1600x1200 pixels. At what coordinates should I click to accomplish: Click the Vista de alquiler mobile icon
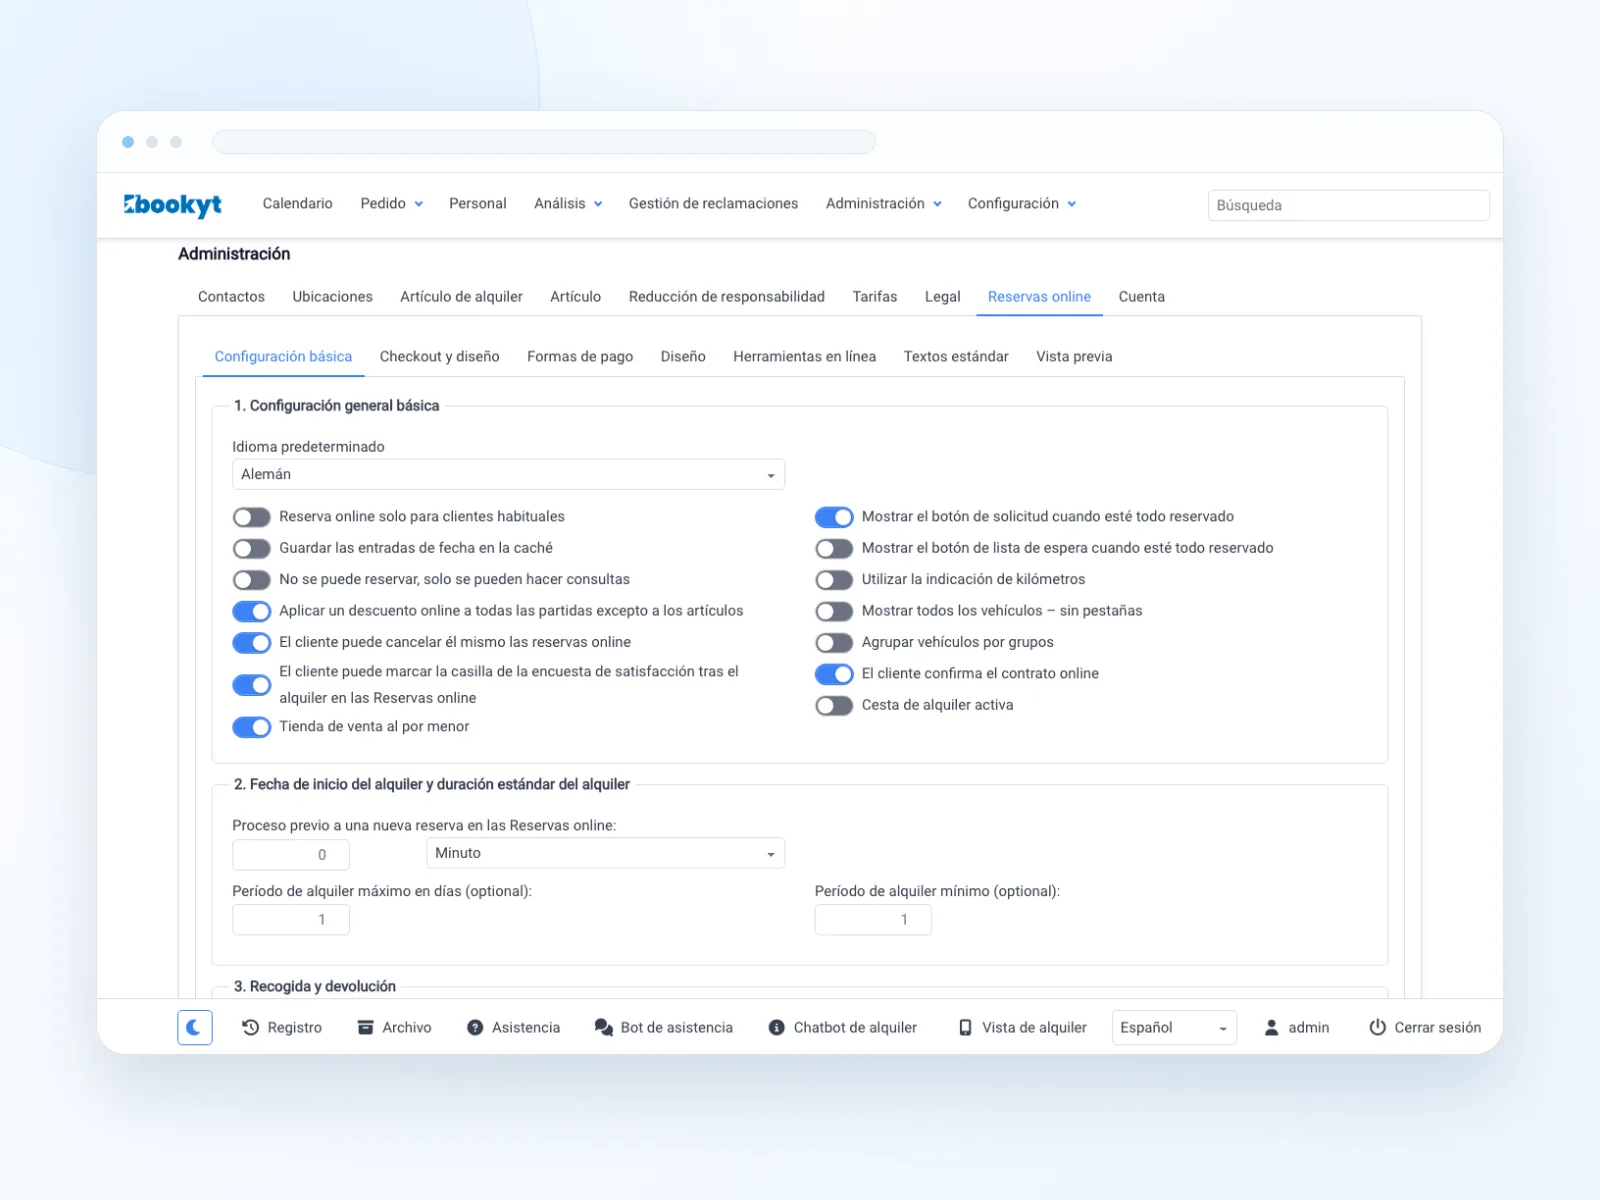pos(965,1027)
